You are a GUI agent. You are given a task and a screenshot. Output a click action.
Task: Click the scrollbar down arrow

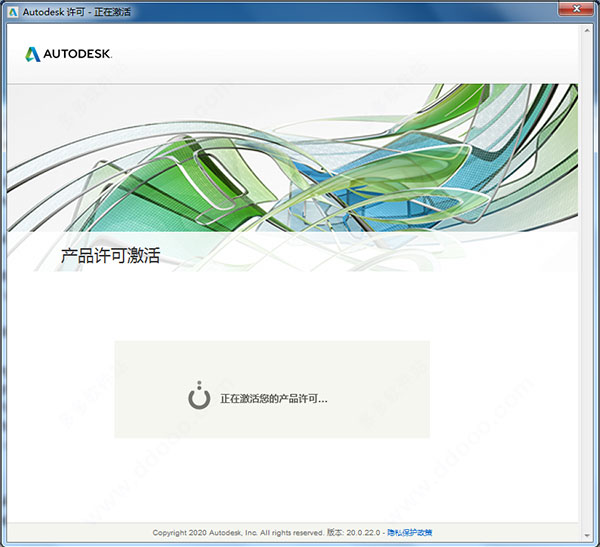[x=587, y=536]
